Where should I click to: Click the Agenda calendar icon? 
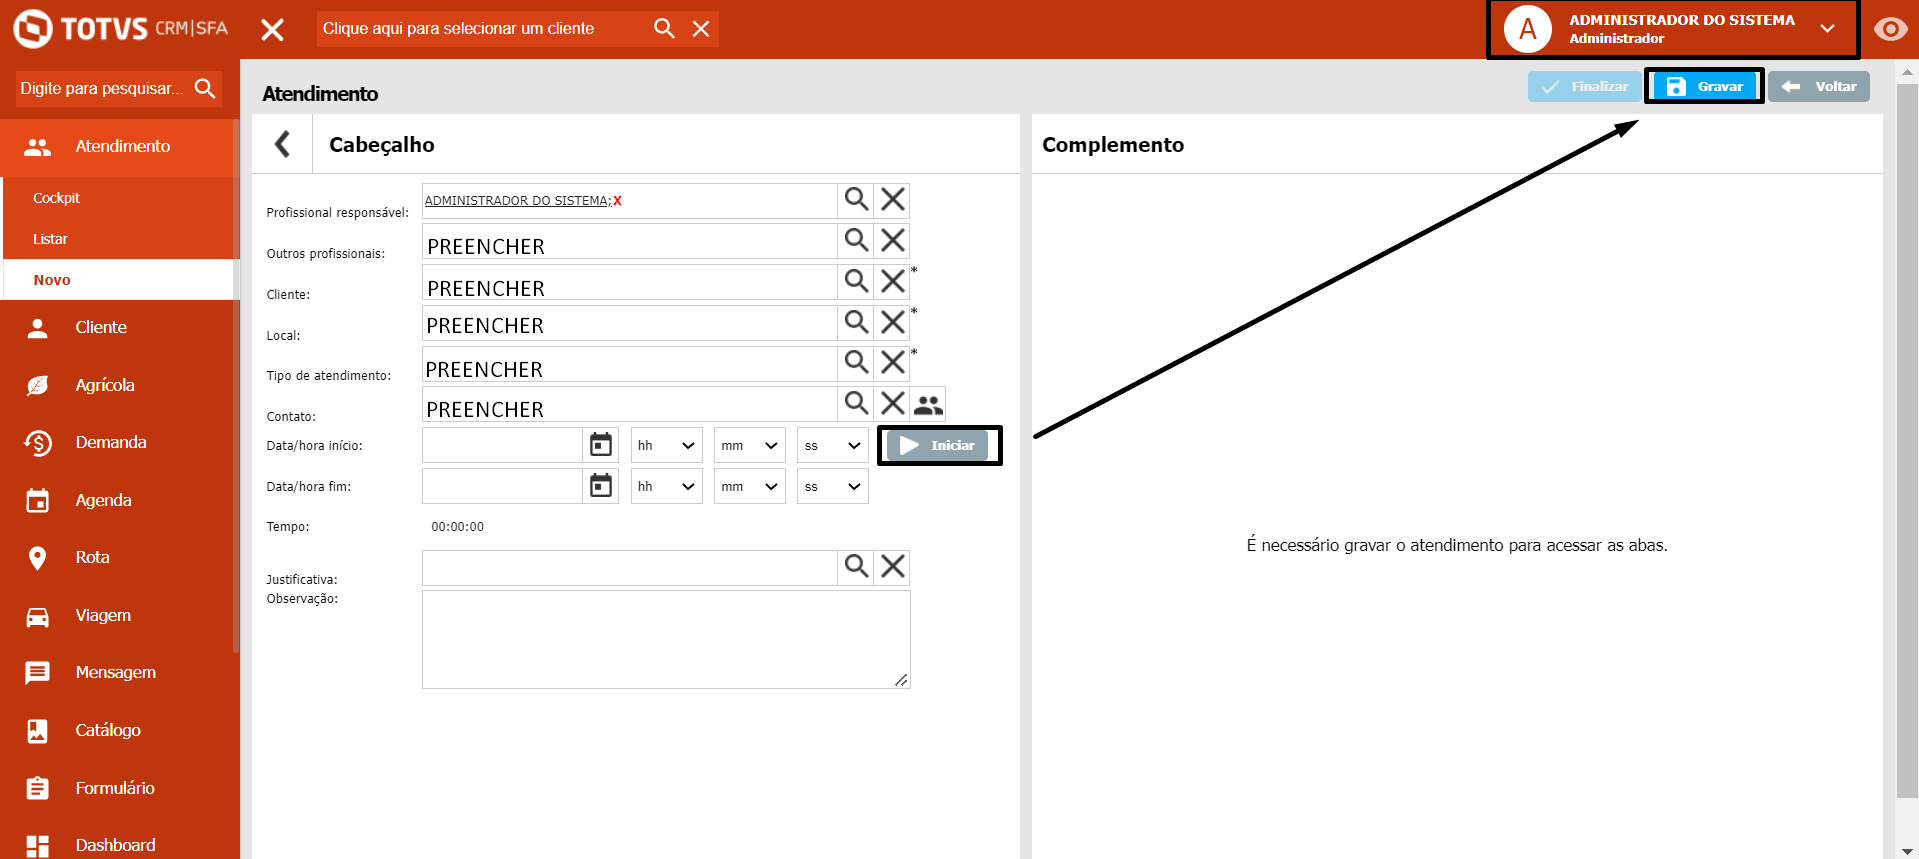38,500
